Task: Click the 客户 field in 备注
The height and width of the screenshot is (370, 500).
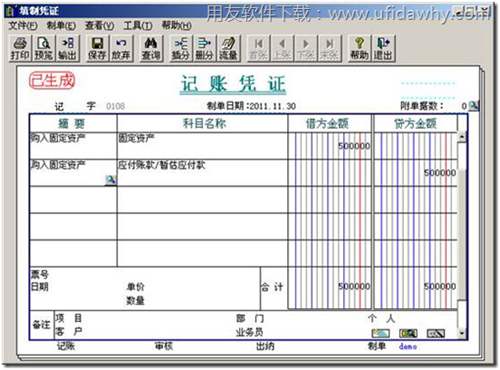Action: 69,331
